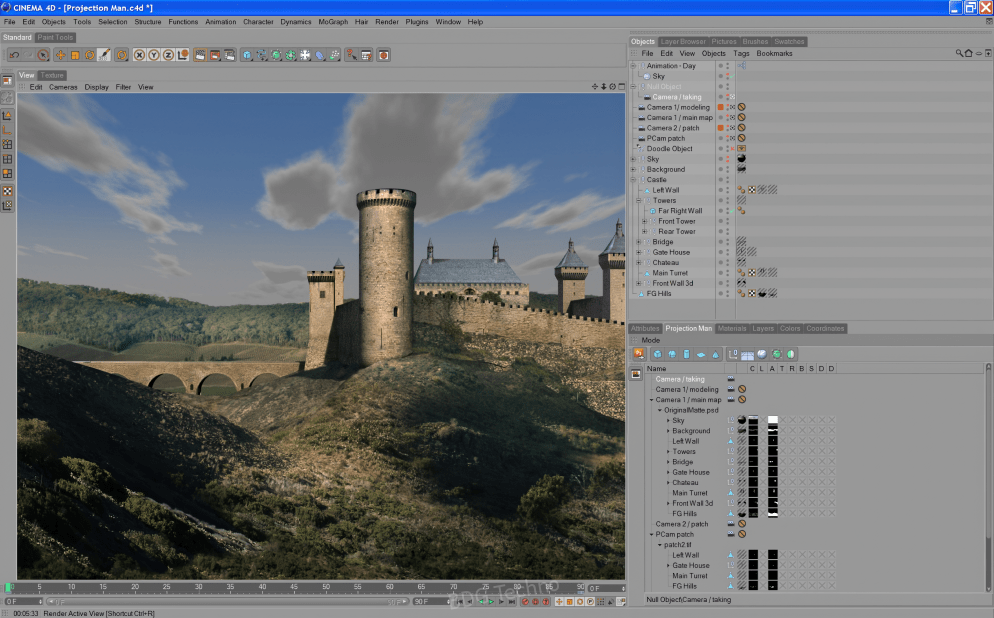Switch the world/object coordinate system icon
The width and height of the screenshot is (994, 618).
(x=183, y=55)
